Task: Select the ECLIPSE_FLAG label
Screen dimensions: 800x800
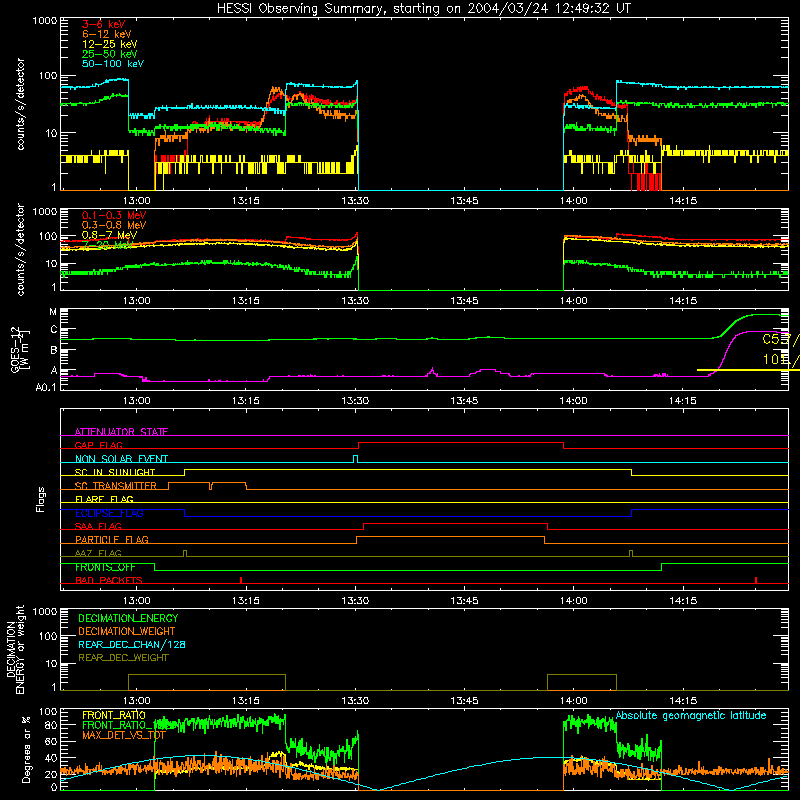Action: tap(109, 513)
